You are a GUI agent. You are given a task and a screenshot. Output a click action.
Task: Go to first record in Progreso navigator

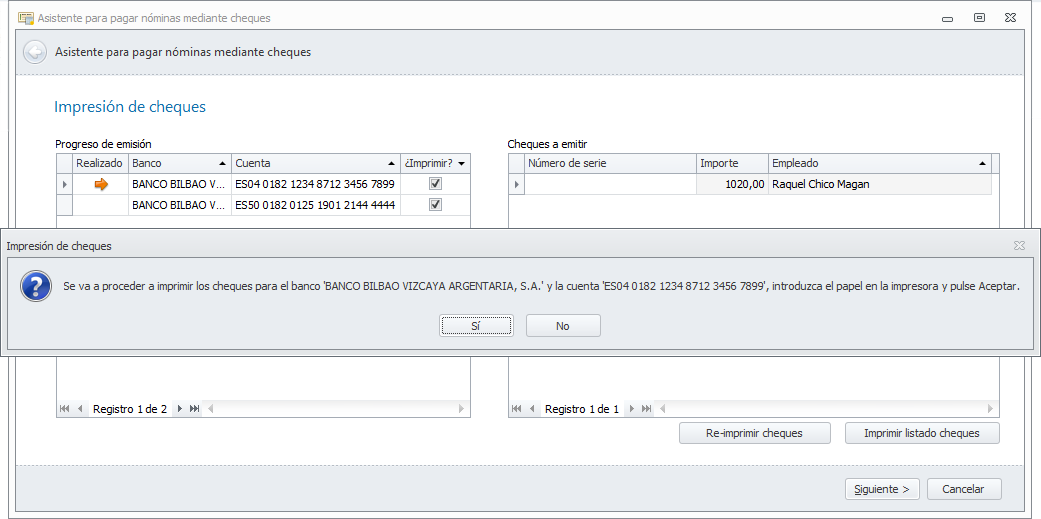pyautogui.click(x=64, y=409)
